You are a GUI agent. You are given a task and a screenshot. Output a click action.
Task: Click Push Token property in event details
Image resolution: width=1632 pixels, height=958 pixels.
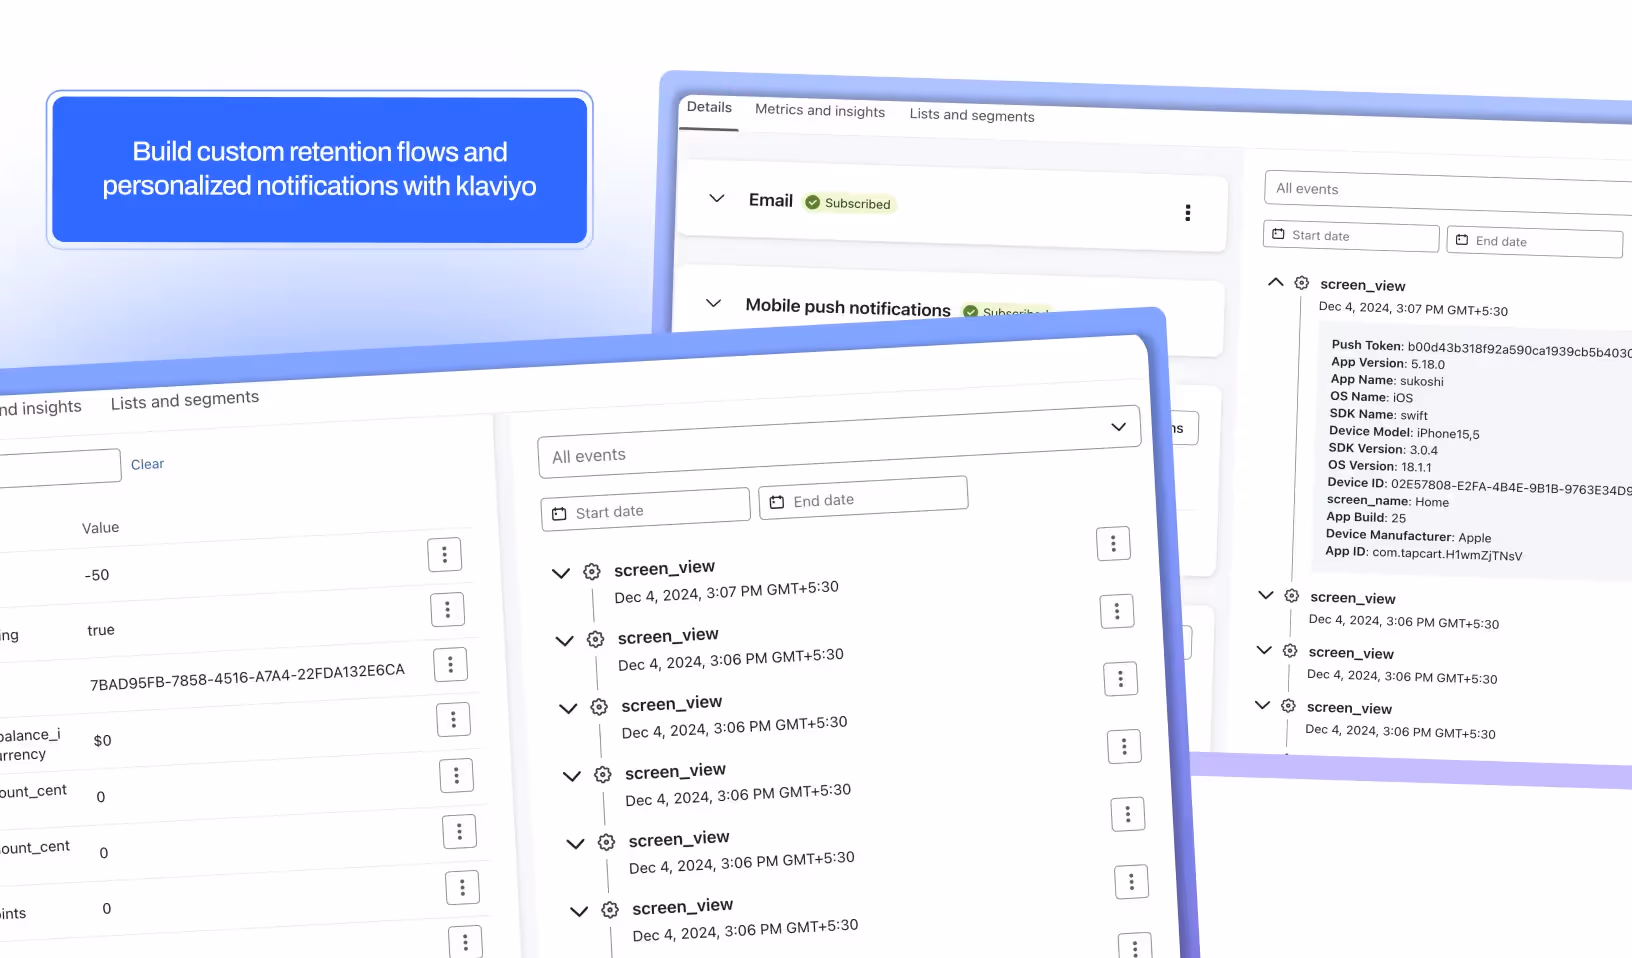[x=1481, y=348]
